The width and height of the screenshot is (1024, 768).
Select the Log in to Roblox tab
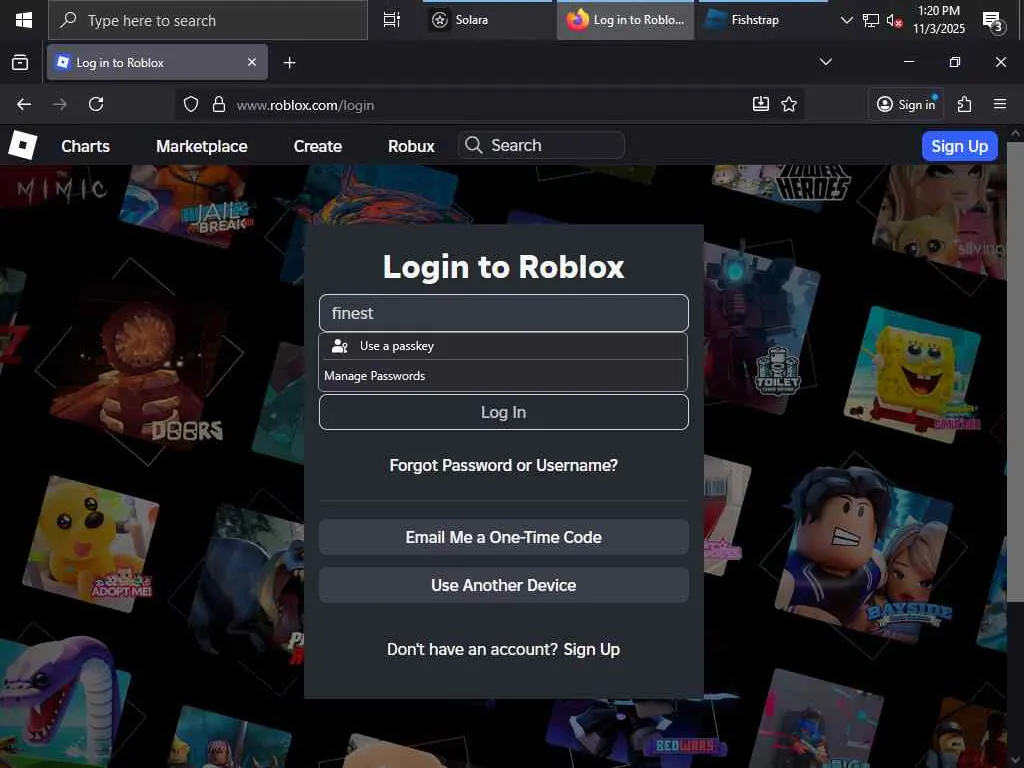(157, 63)
